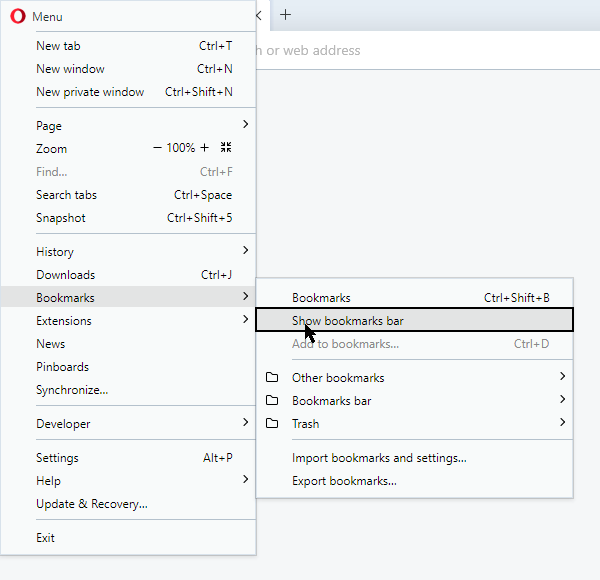Click Exit to quit Opera

pyautogui.click(x=128, y=538)
